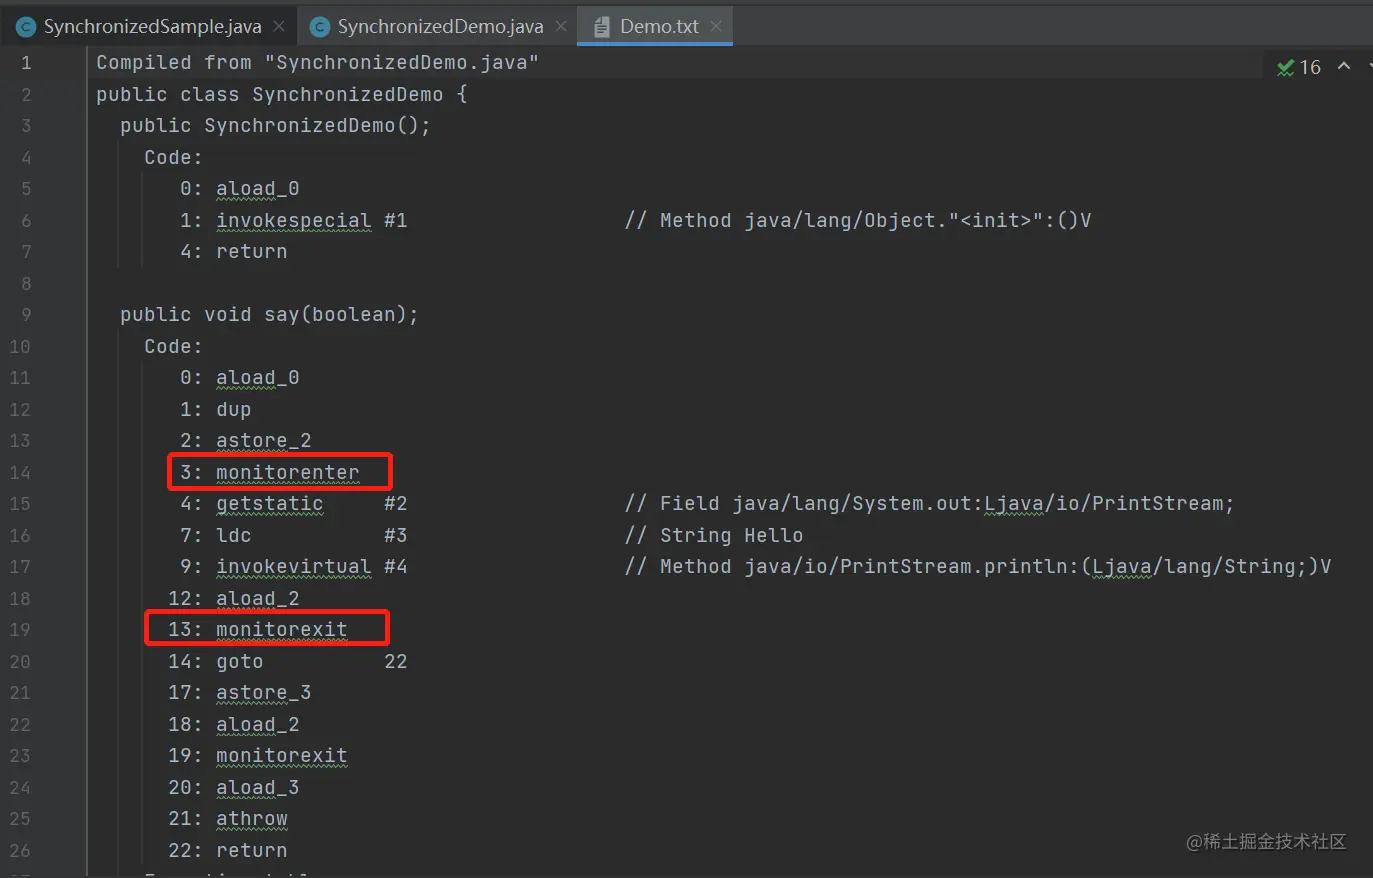Click the class icon on SynchronizedSample.java tab
This screenshot has height=878, width=1373.
point(26,27)
